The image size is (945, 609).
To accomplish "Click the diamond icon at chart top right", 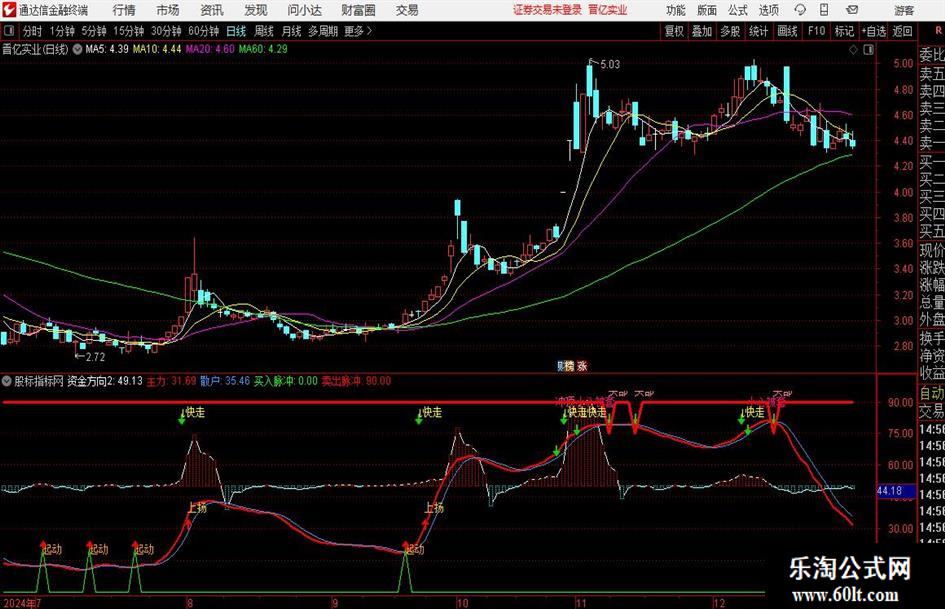I will tap(853, 50).
